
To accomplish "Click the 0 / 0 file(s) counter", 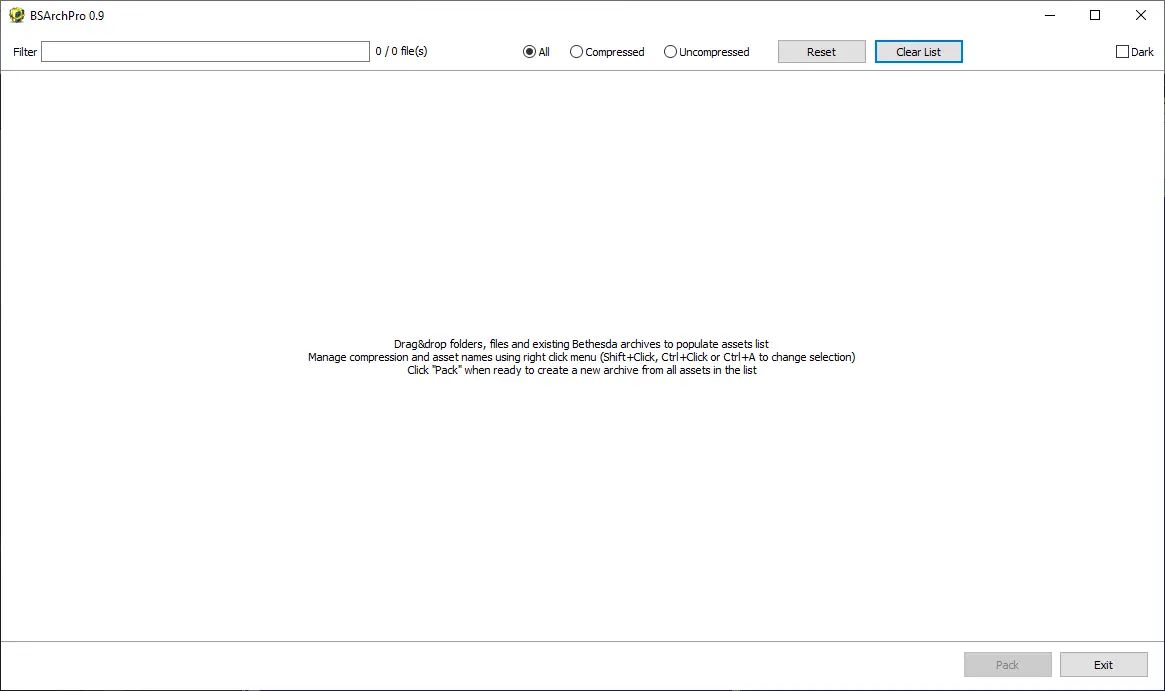I will (401, 52).
